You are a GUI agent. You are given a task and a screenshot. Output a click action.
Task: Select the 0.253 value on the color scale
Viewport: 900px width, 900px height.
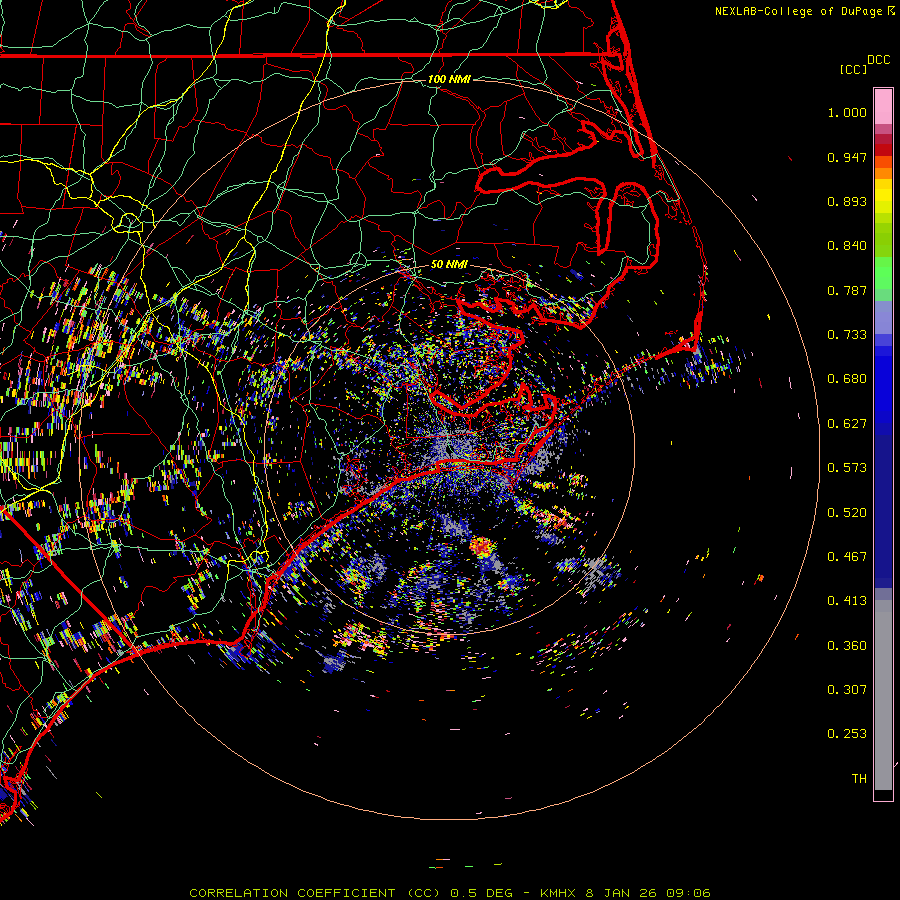[x=847, y=734]
